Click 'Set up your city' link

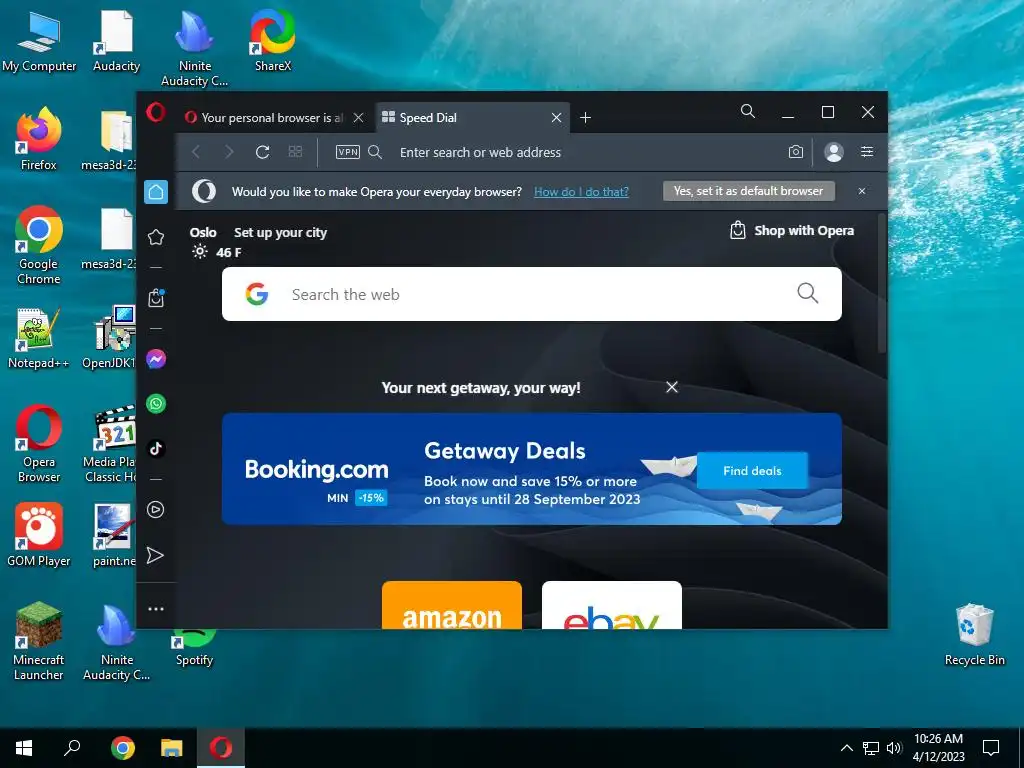pos(280,232)
